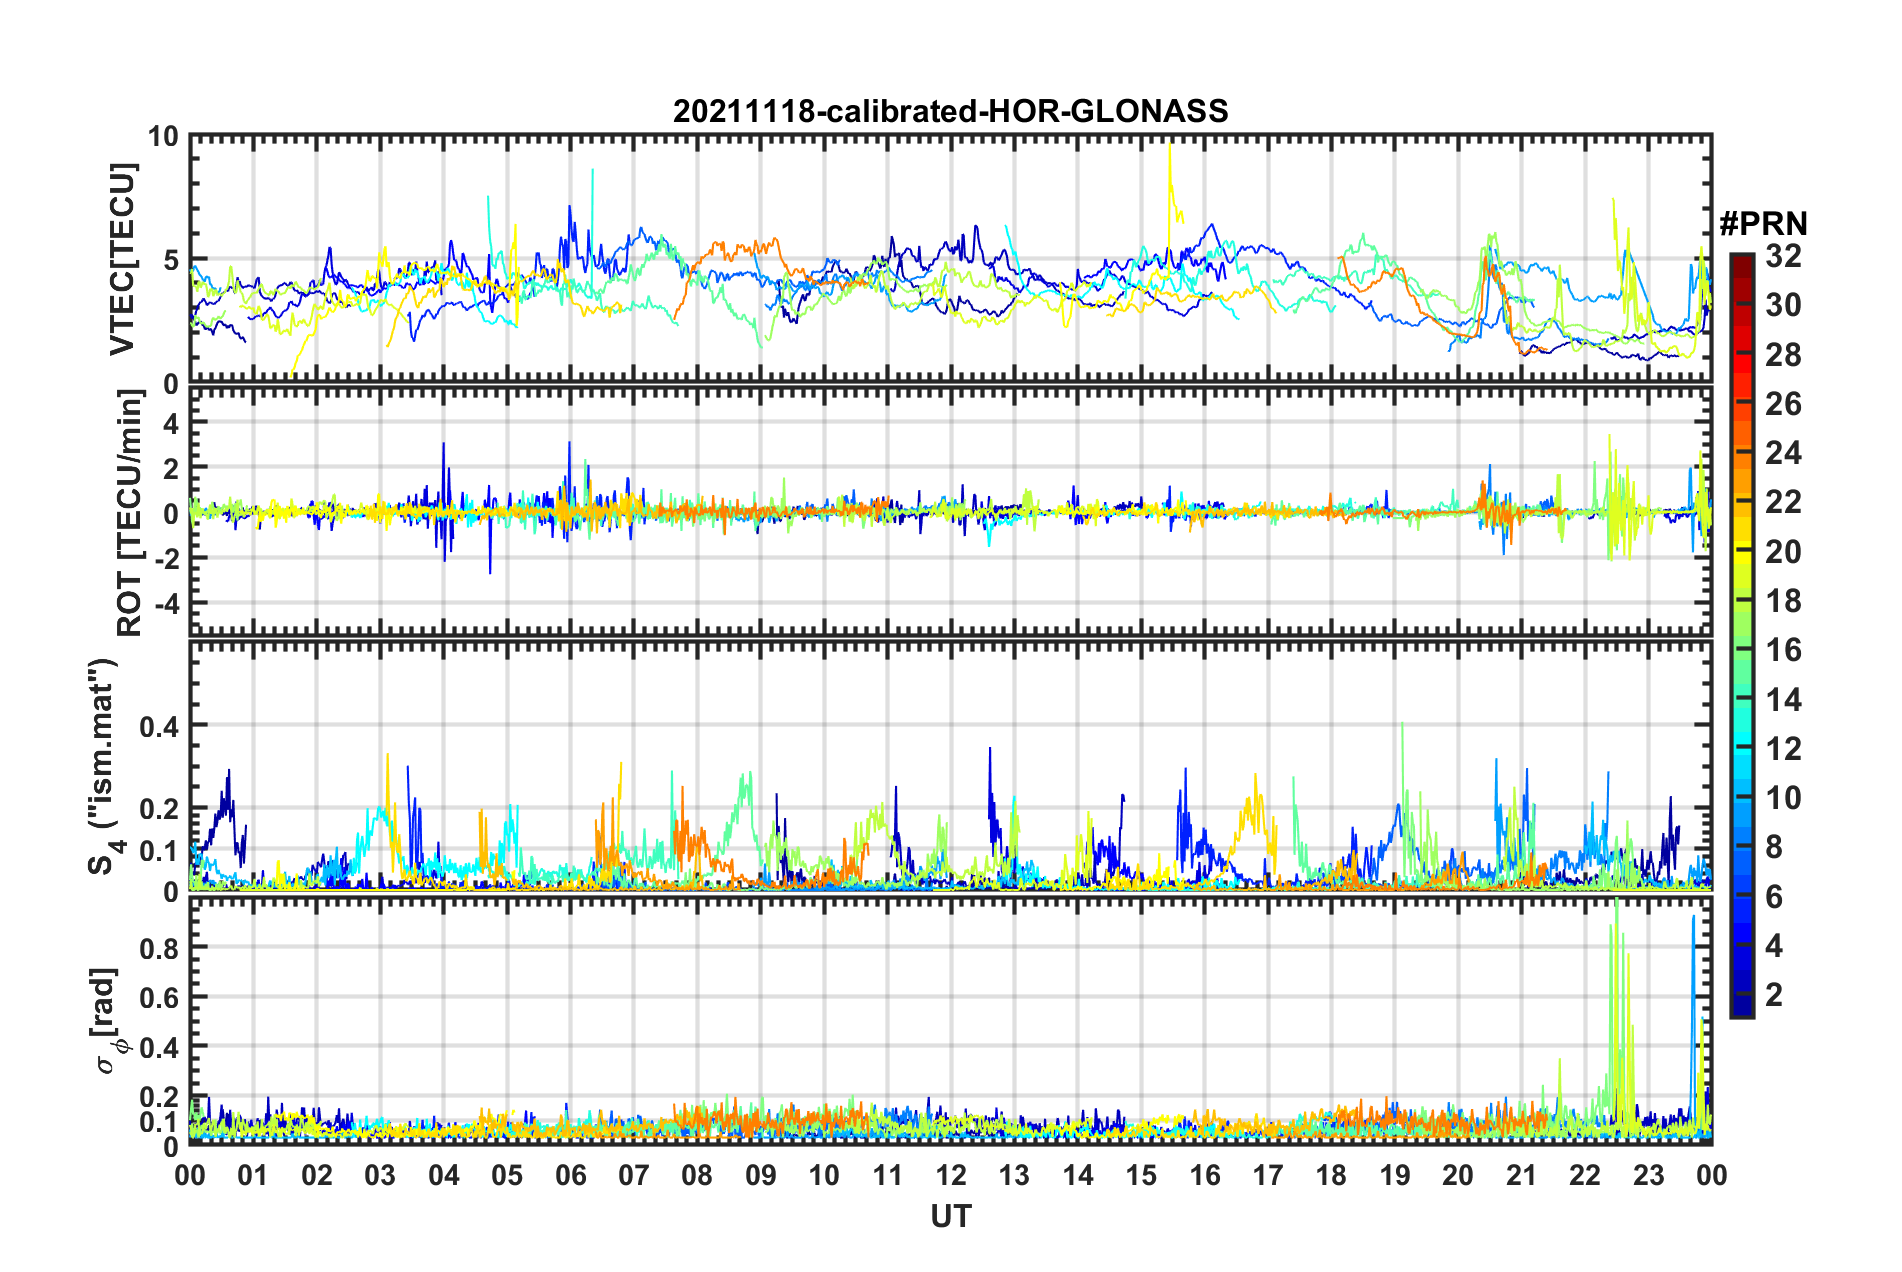
Task: Click the UT x-axis label
Action: tap(950, 1216)
